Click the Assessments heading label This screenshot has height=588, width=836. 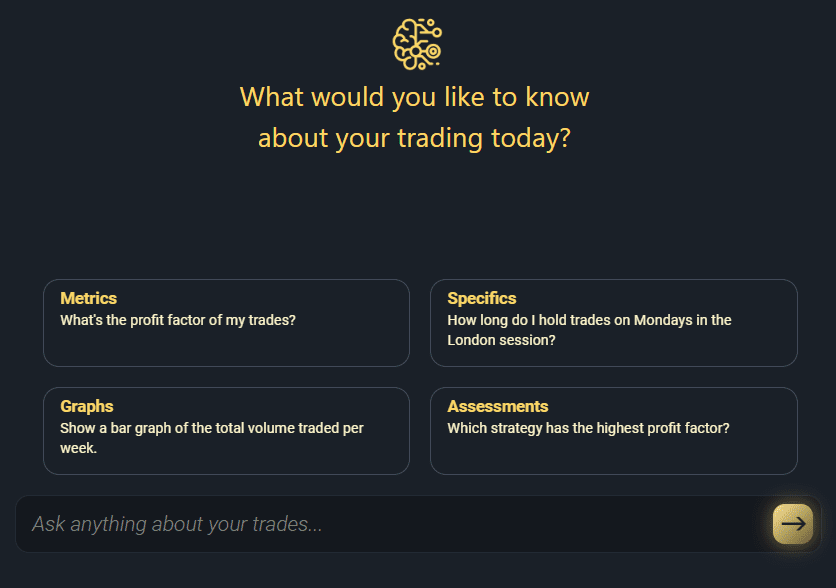(x=497, y=406)
